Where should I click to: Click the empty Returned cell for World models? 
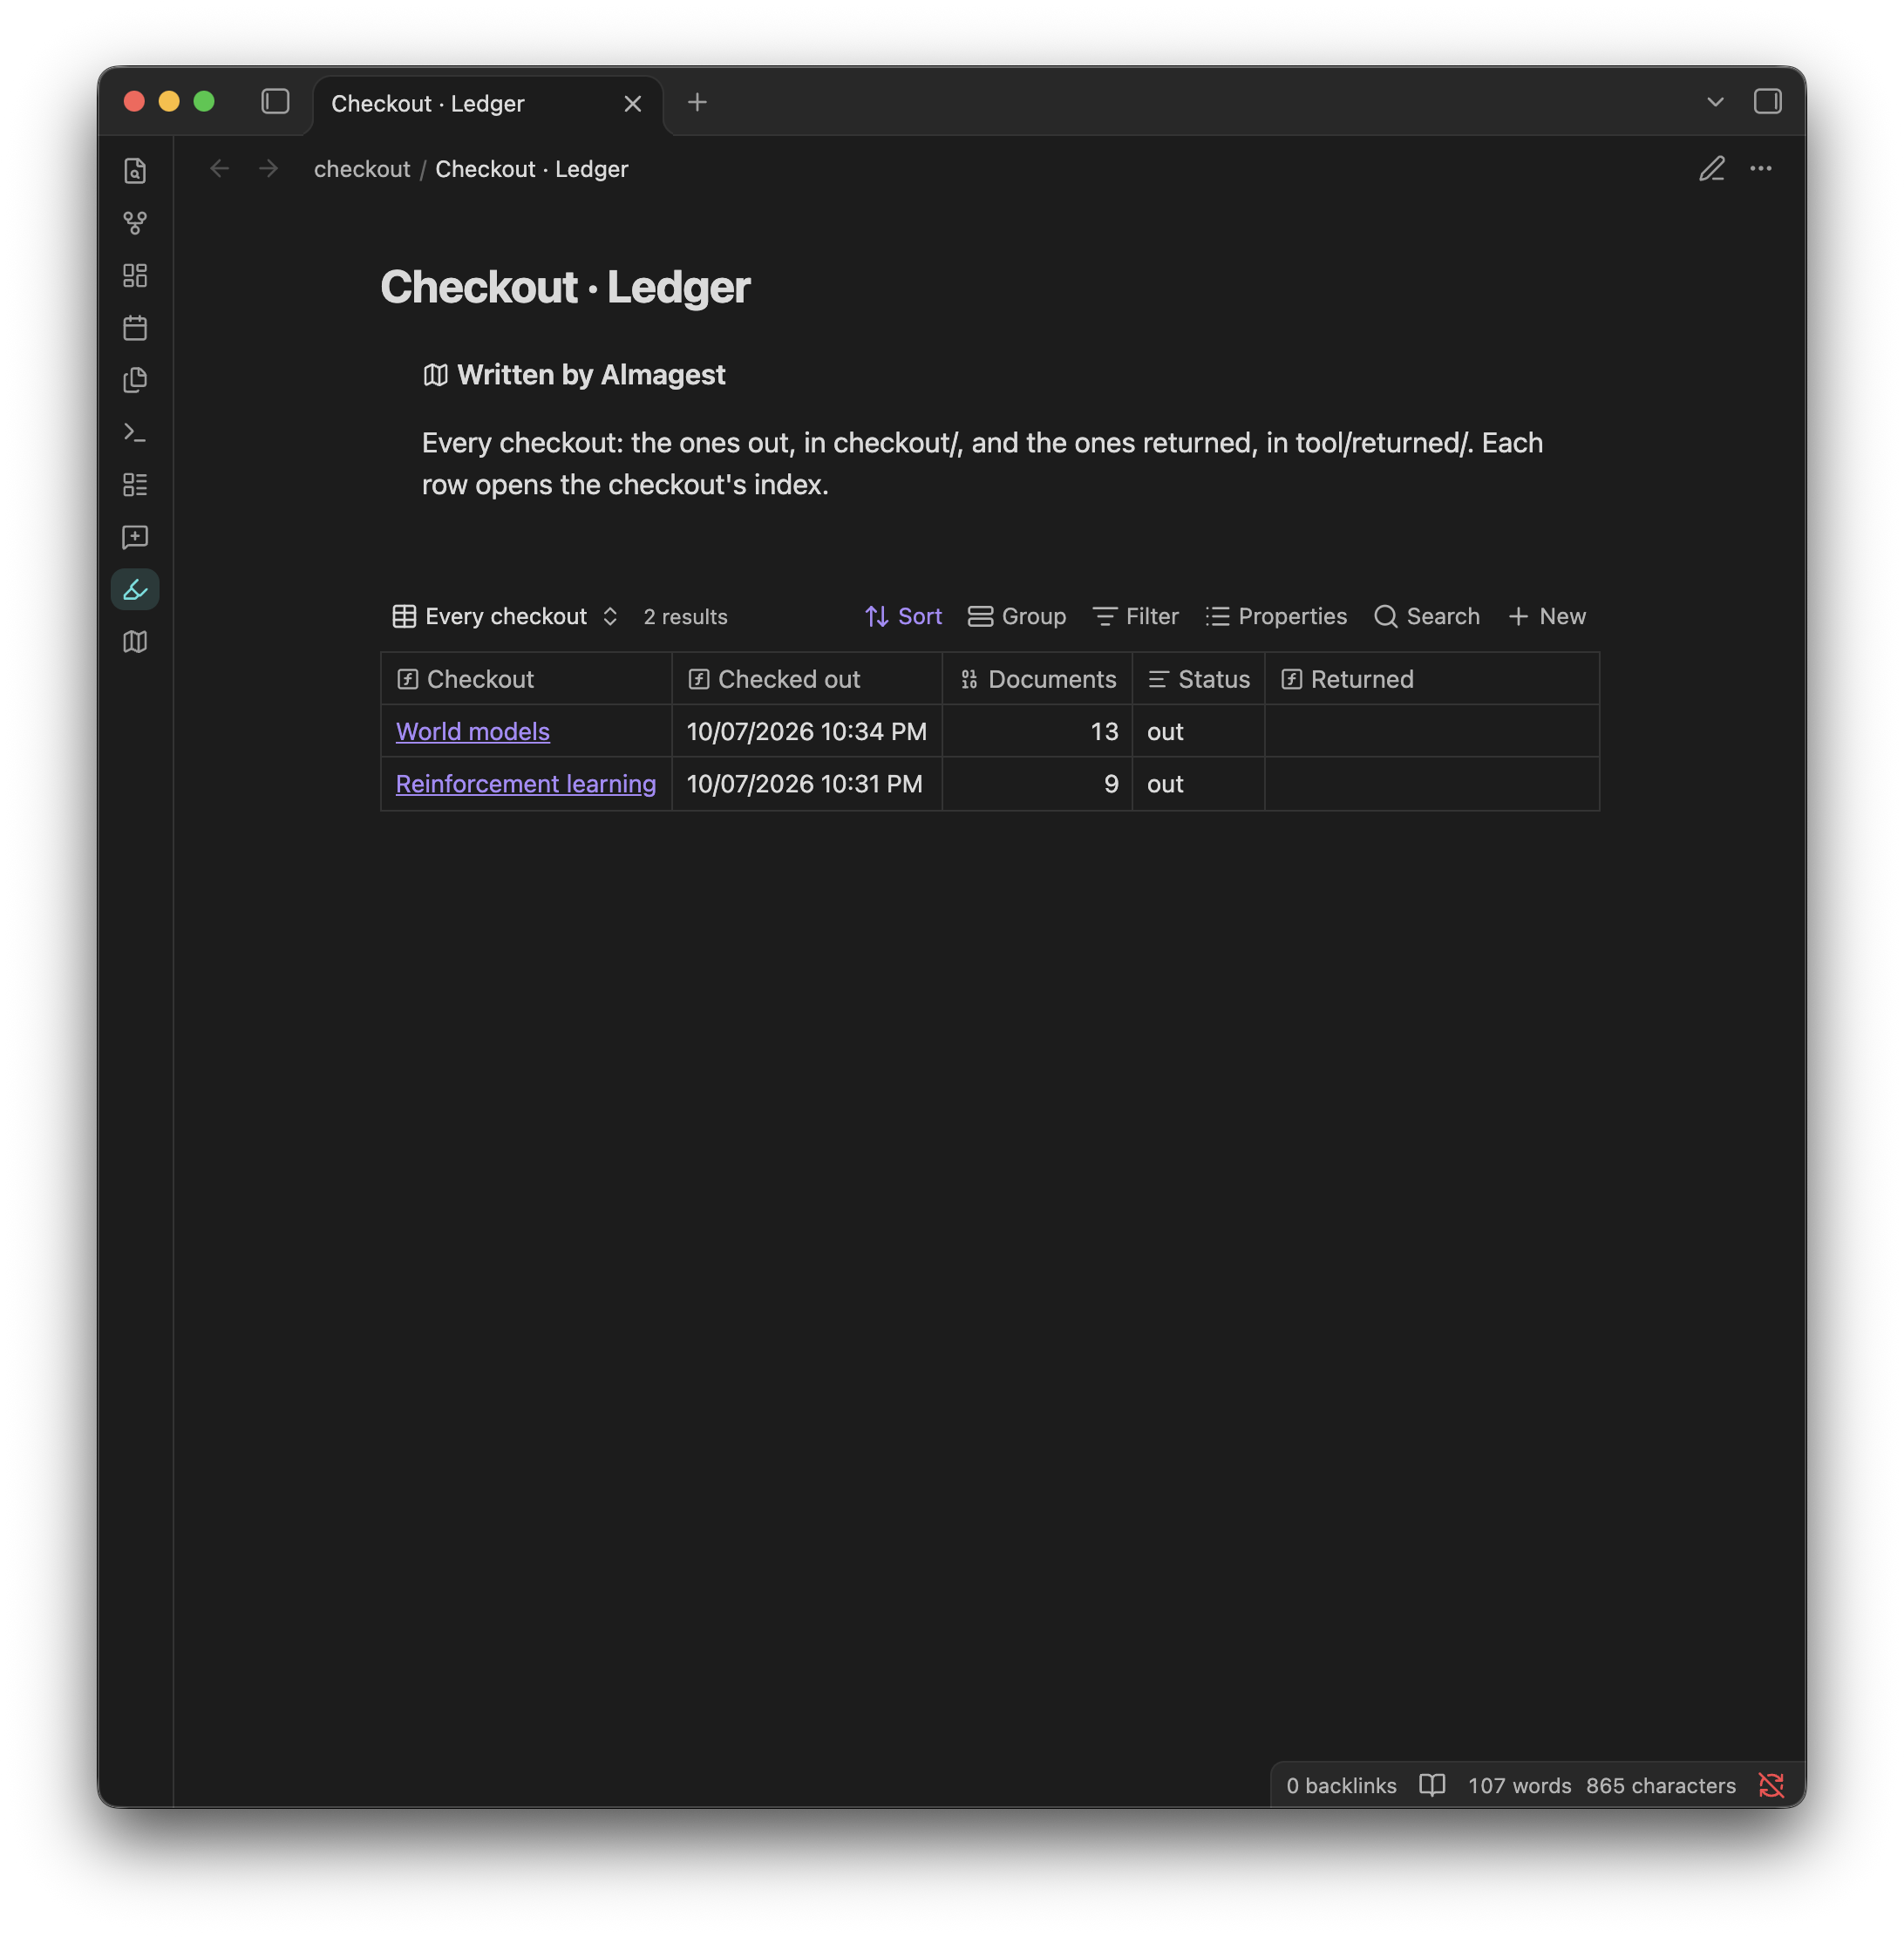(x=1431, y=731)
